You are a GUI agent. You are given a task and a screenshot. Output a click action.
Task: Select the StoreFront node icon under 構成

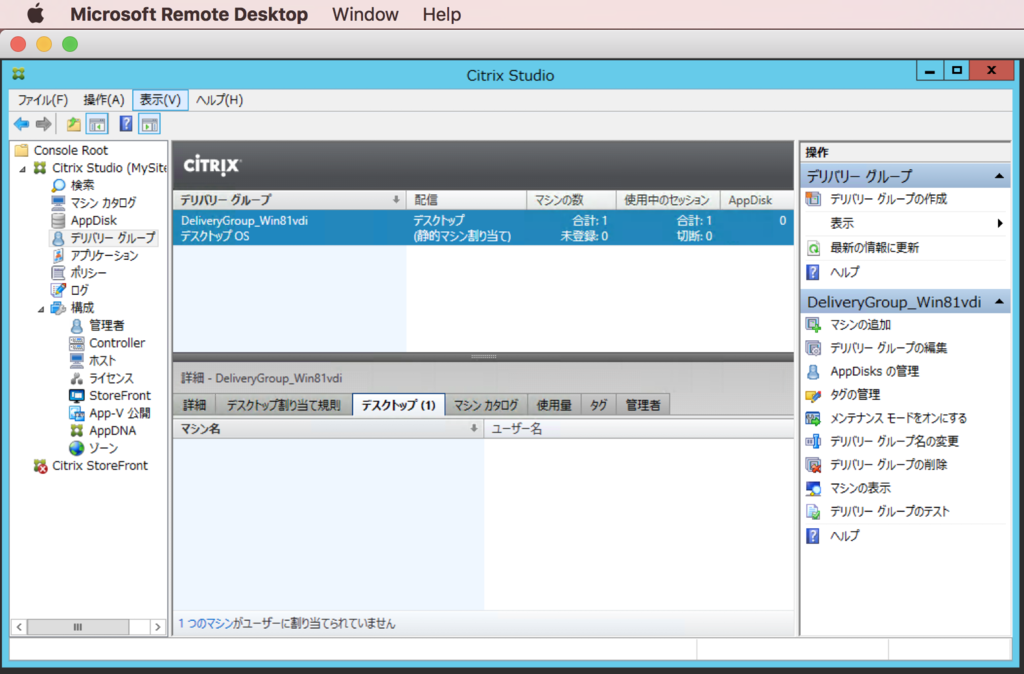77,395
